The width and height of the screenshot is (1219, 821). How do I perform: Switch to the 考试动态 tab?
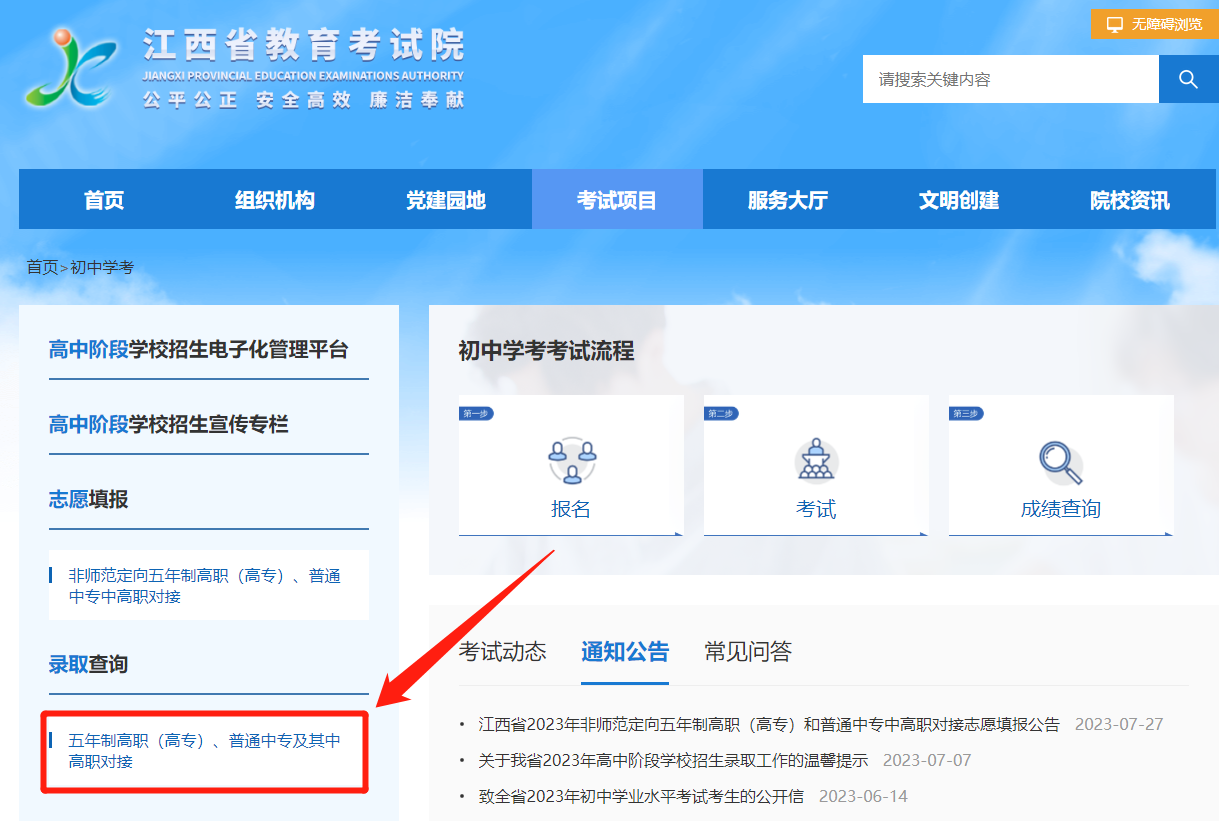(x=503, y=652)
